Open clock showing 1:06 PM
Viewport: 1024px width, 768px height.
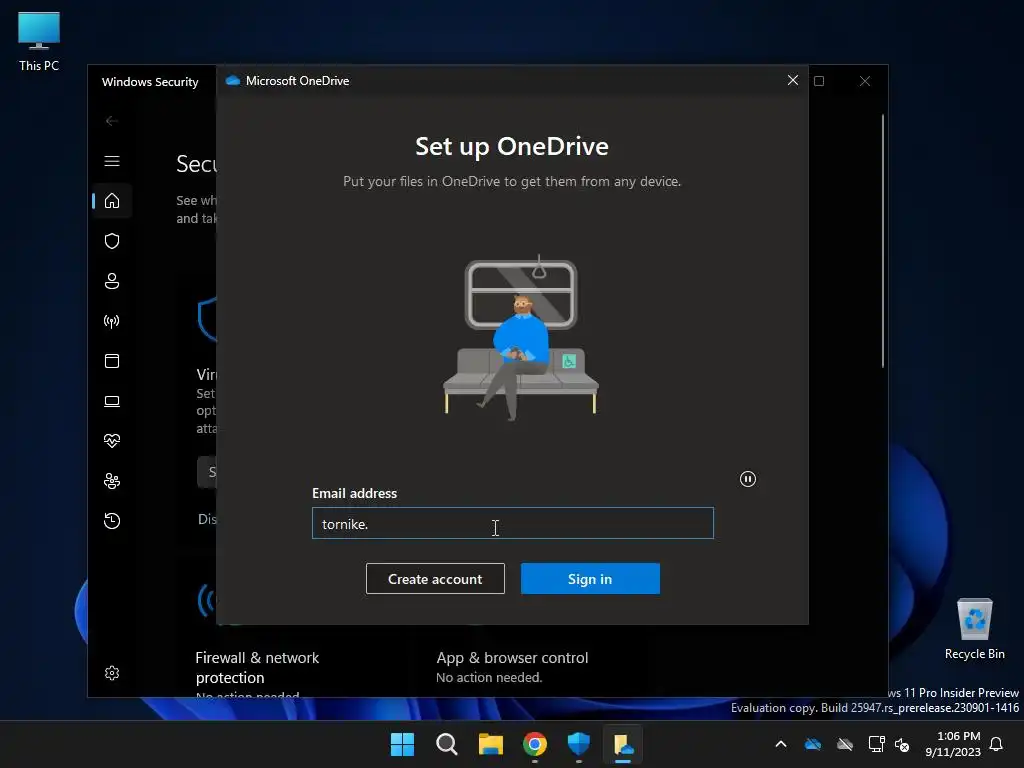pos(953,744)
